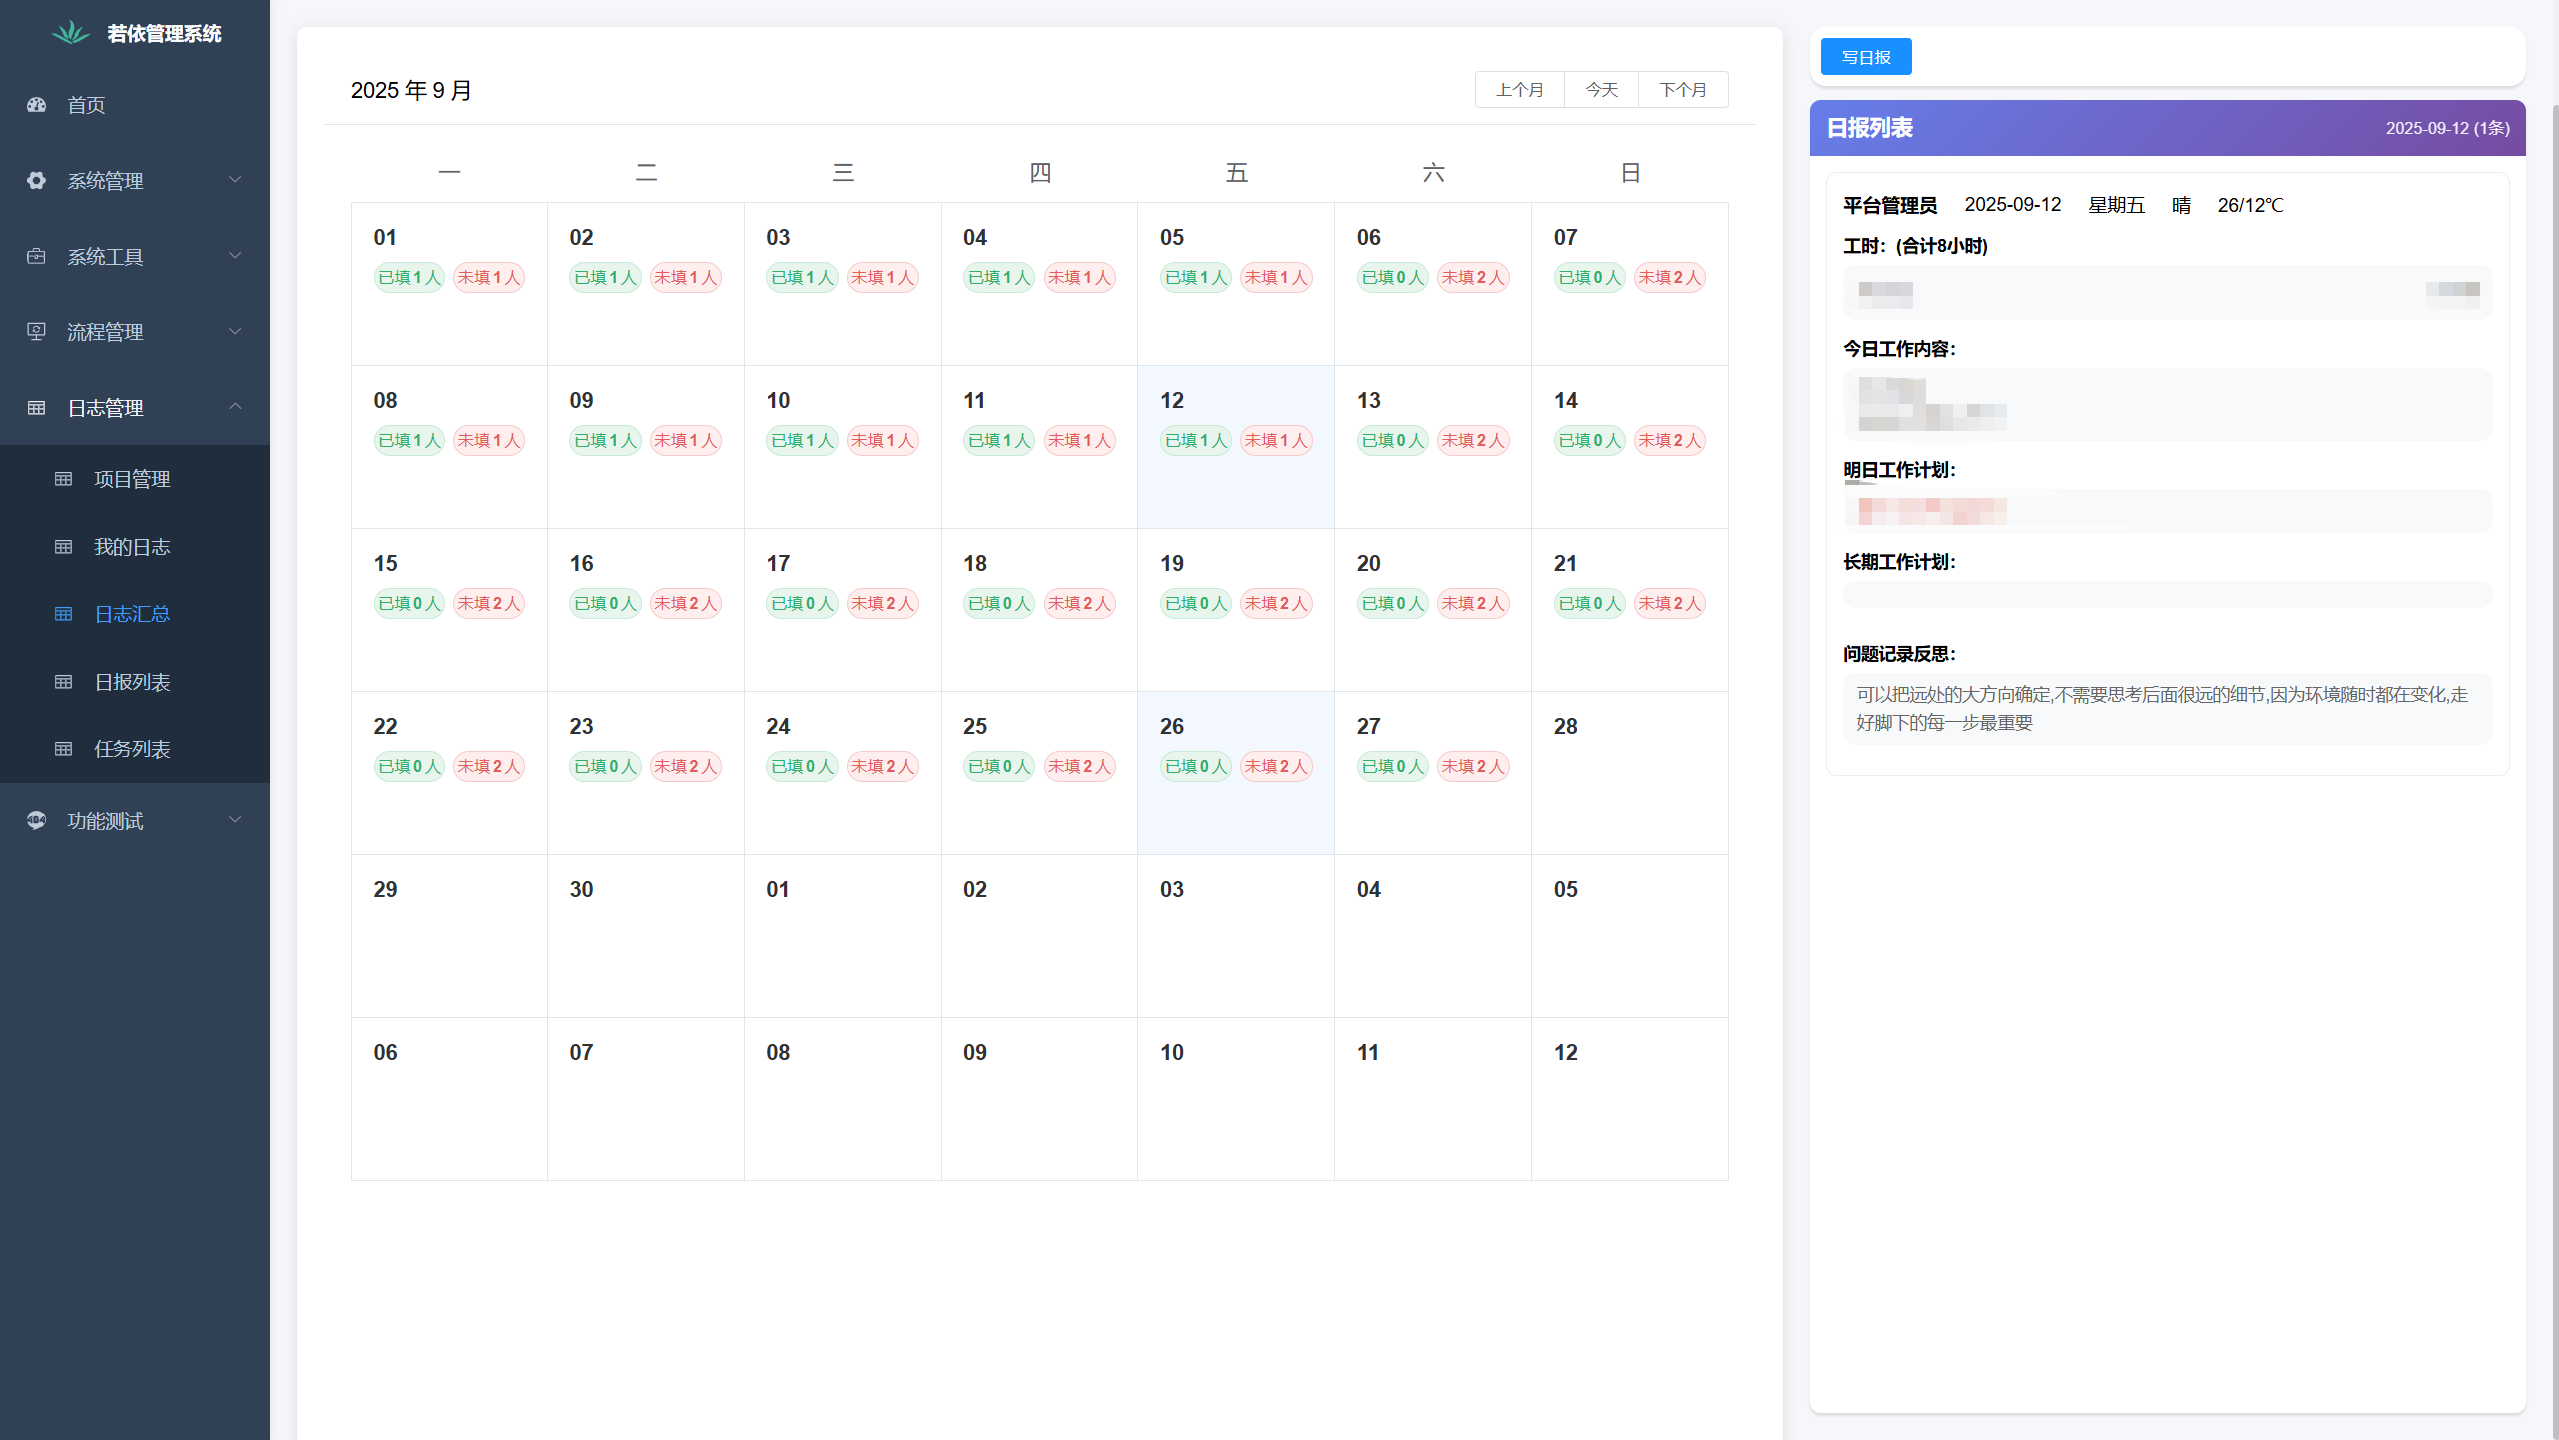Open the 我的日志 menu item
The image size is (2559, 1440).
[132, 547]
